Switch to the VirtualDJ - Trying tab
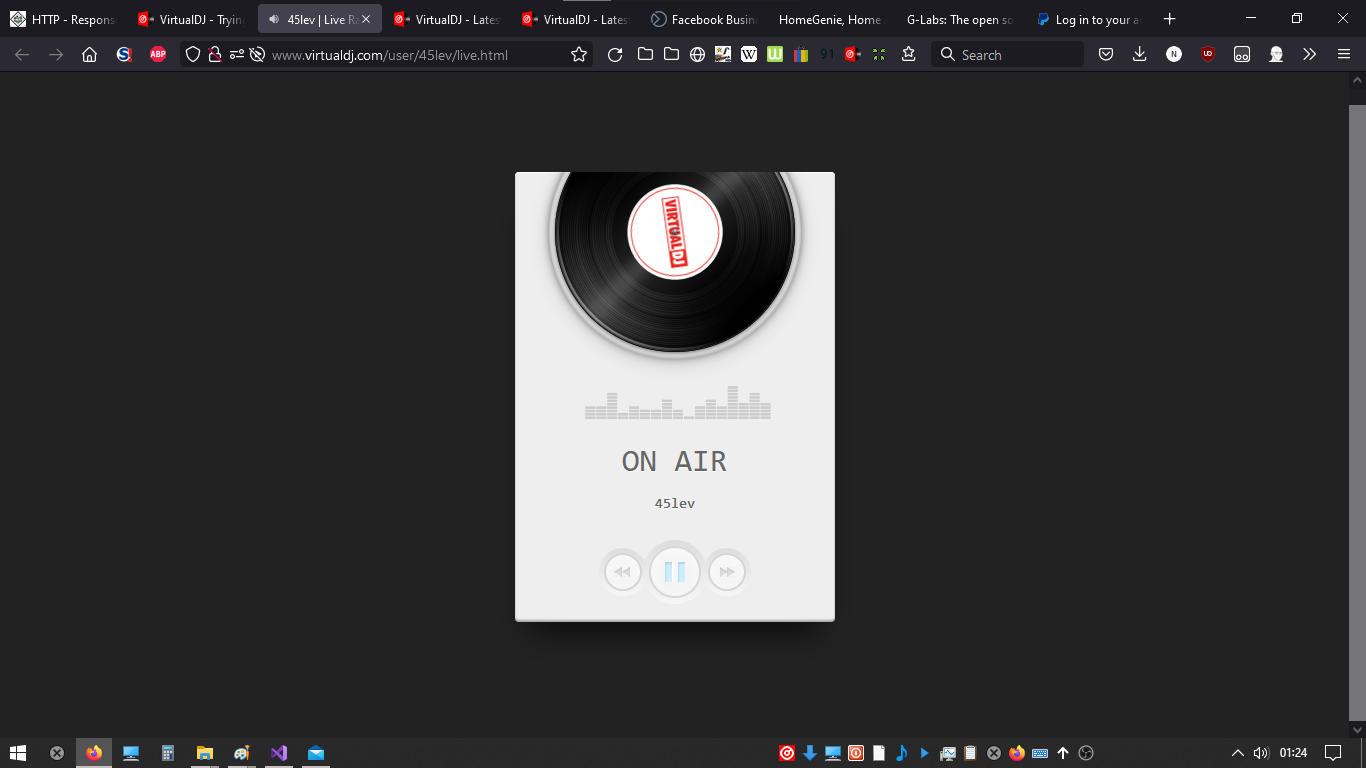This screenshot has width=1366, height=768. 191,19
